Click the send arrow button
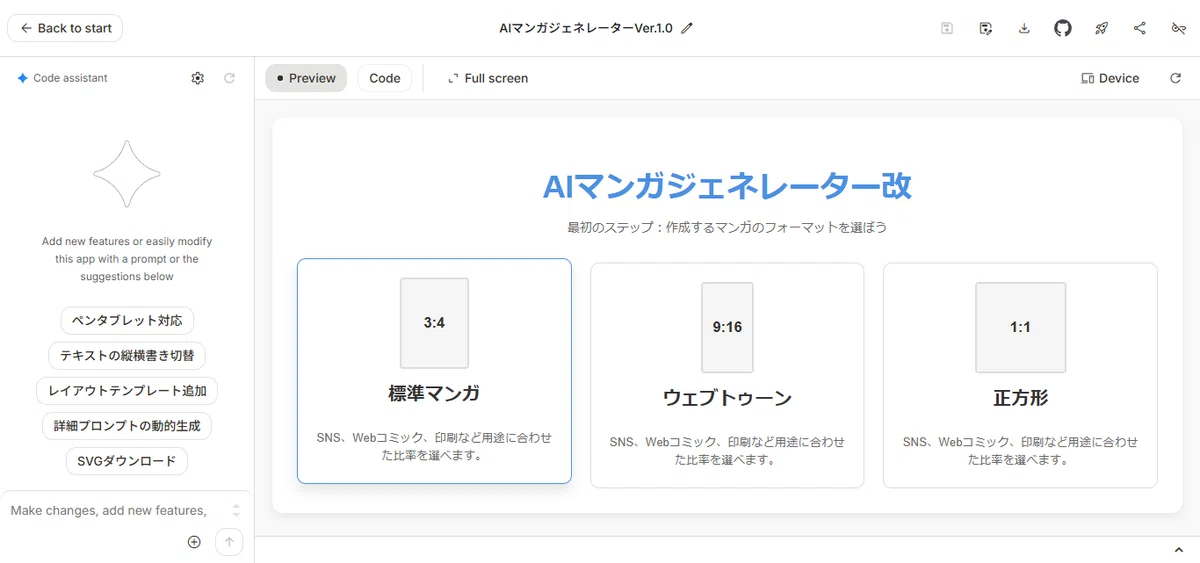 (x=229, y=542)
